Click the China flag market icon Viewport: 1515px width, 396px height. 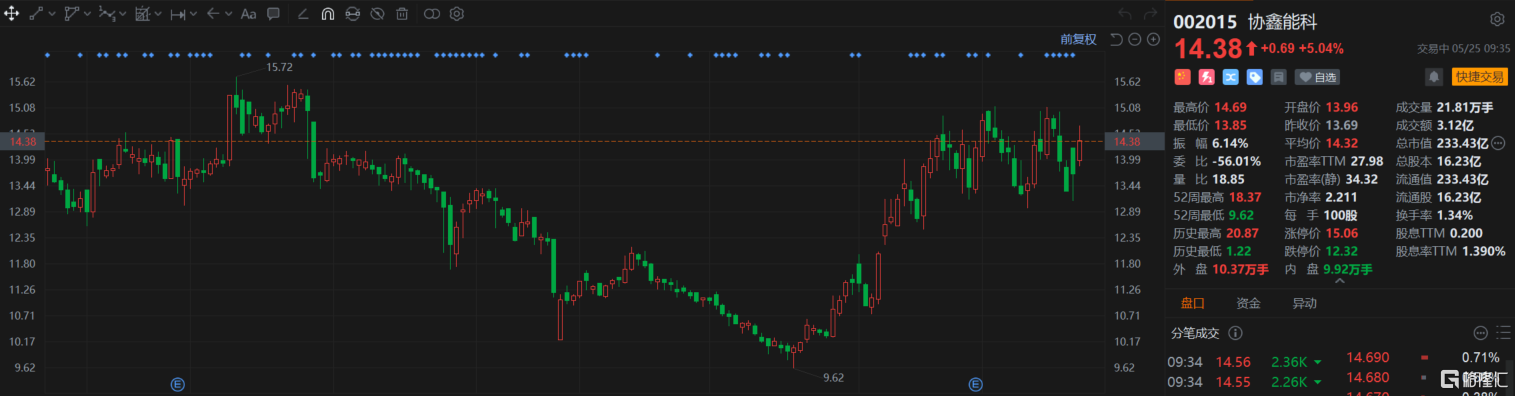(1183, 76)
